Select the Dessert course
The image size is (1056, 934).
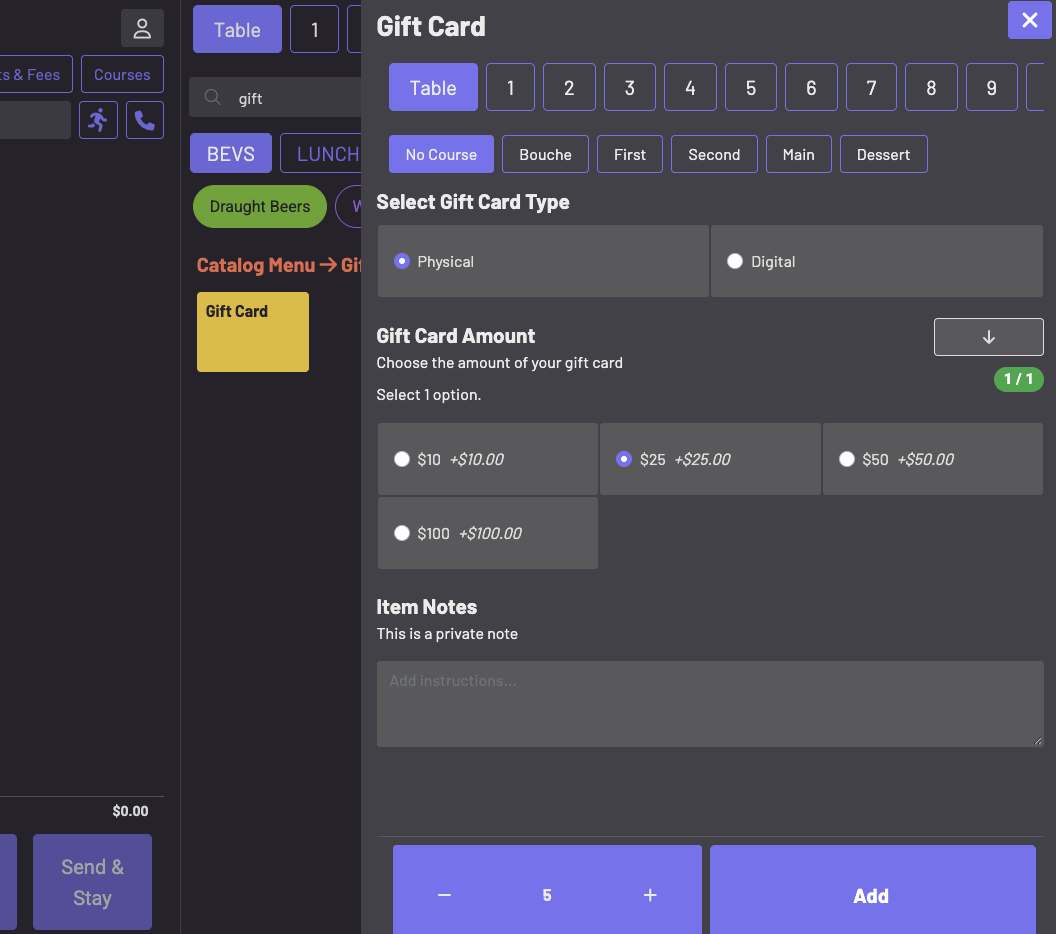tap(884, 154)
